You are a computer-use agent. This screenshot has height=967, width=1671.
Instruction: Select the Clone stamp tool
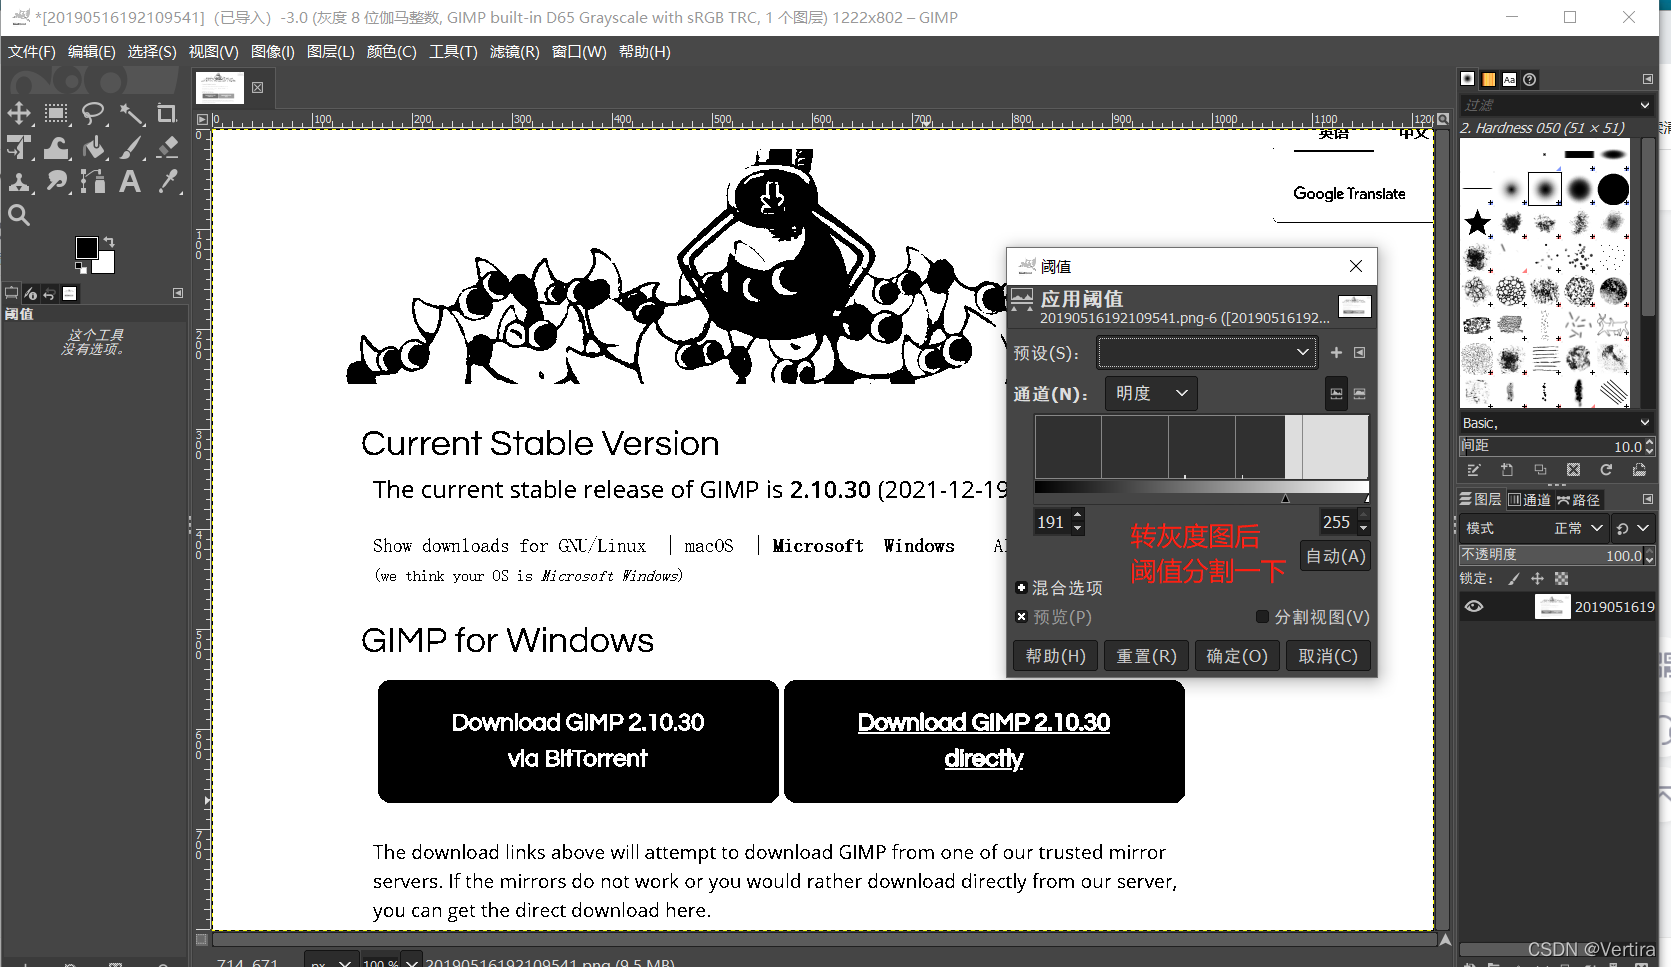coord(19,181)
